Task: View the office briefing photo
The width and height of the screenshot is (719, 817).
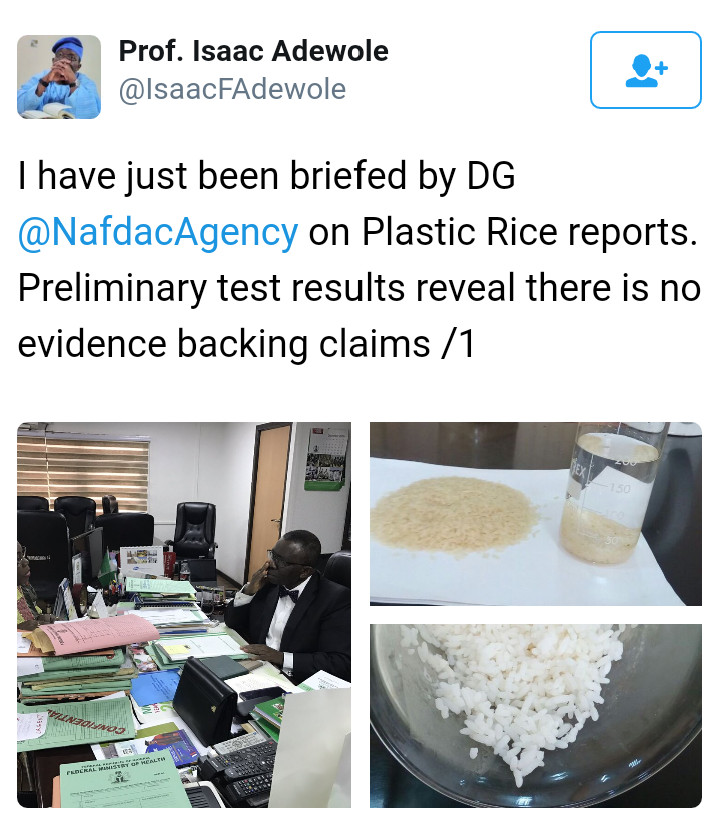Action: (184, 615)
